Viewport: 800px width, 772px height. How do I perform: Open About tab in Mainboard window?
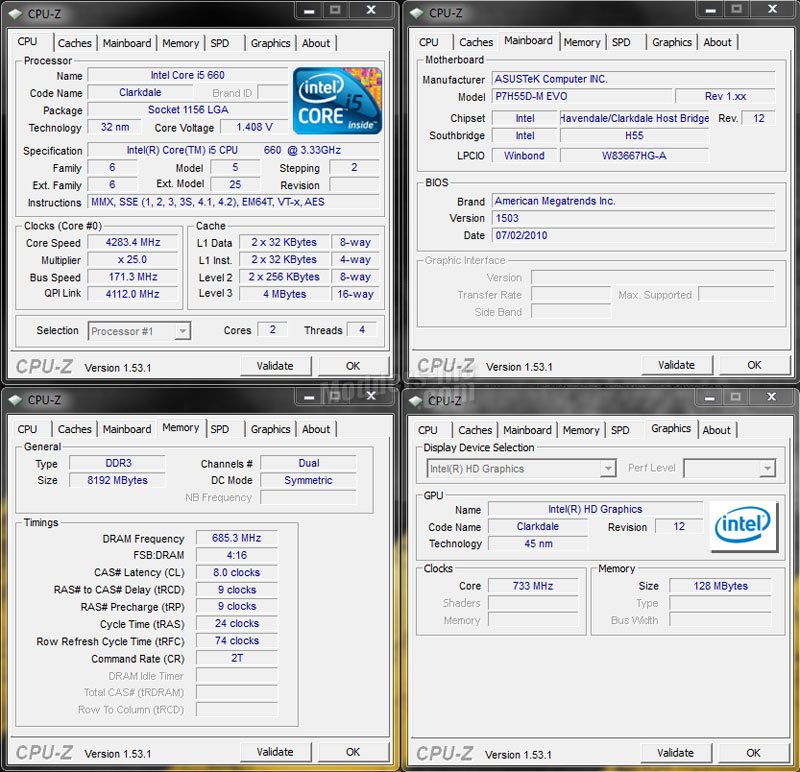[x=717, y=42]
